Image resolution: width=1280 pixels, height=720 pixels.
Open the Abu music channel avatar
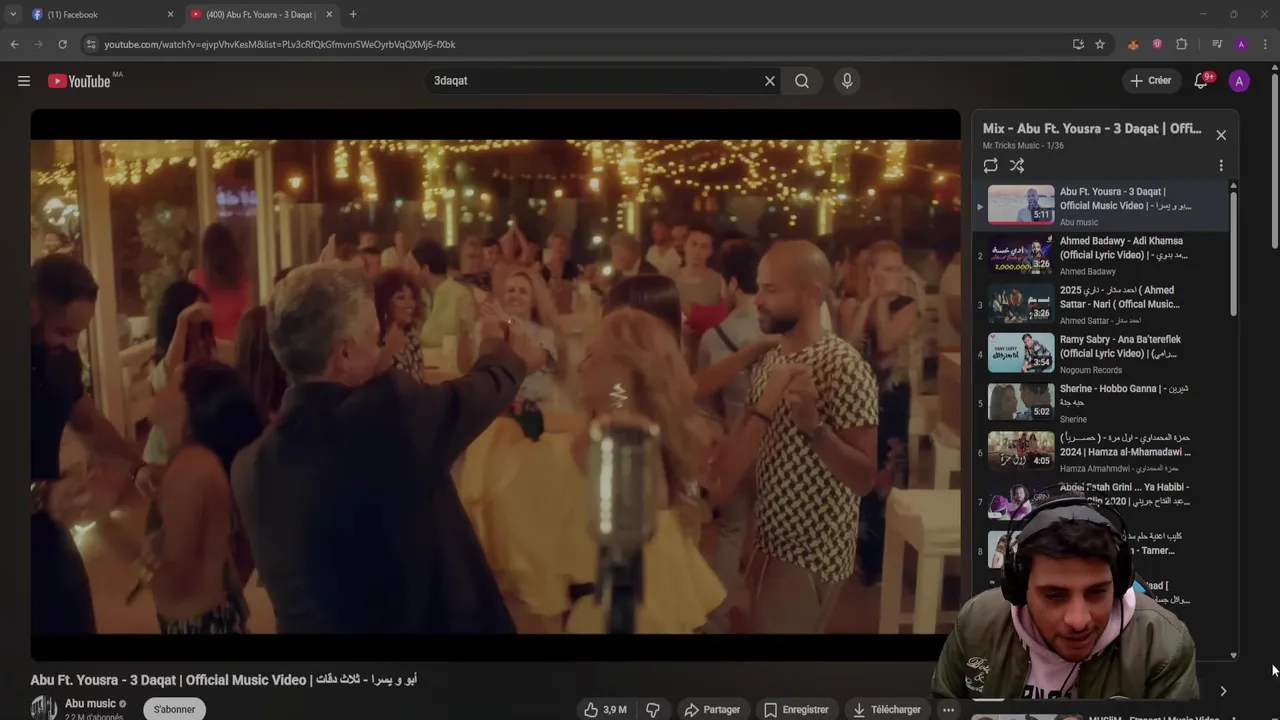43,708
